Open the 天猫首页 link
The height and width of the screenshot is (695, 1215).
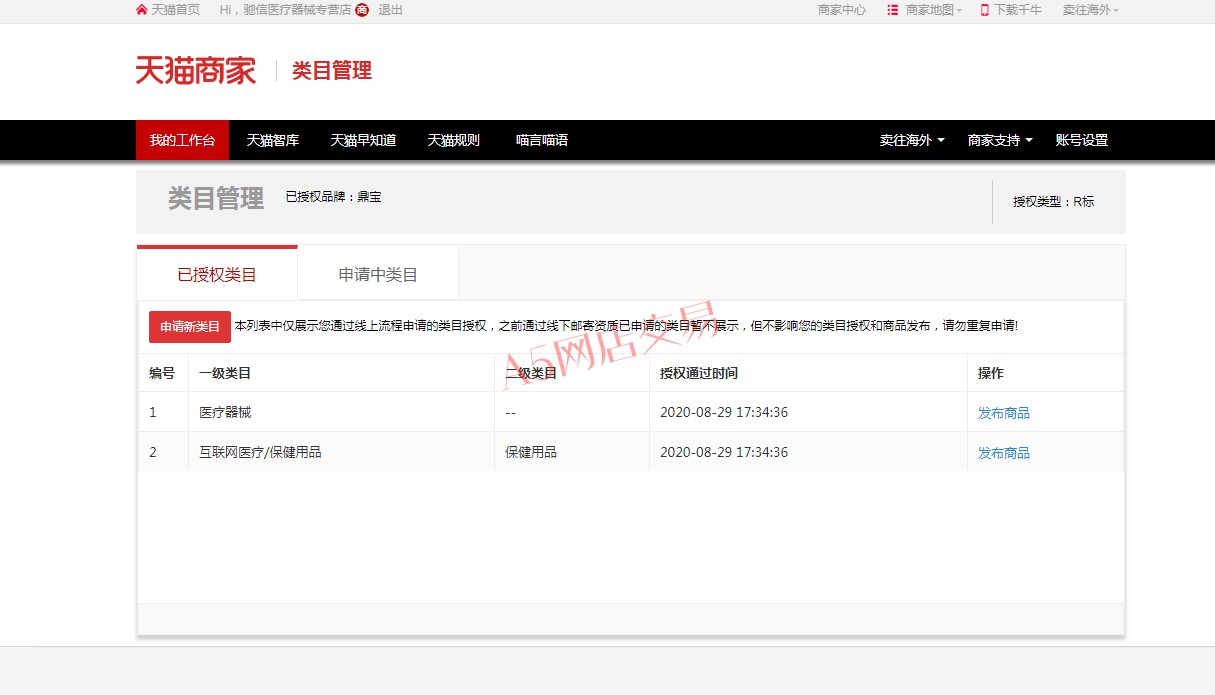click(x=175, y=10)
